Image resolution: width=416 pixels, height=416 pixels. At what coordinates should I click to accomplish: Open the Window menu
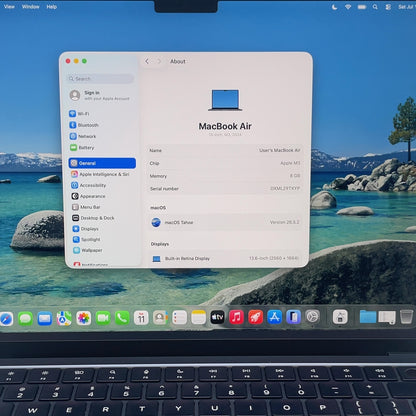point(30,6)
